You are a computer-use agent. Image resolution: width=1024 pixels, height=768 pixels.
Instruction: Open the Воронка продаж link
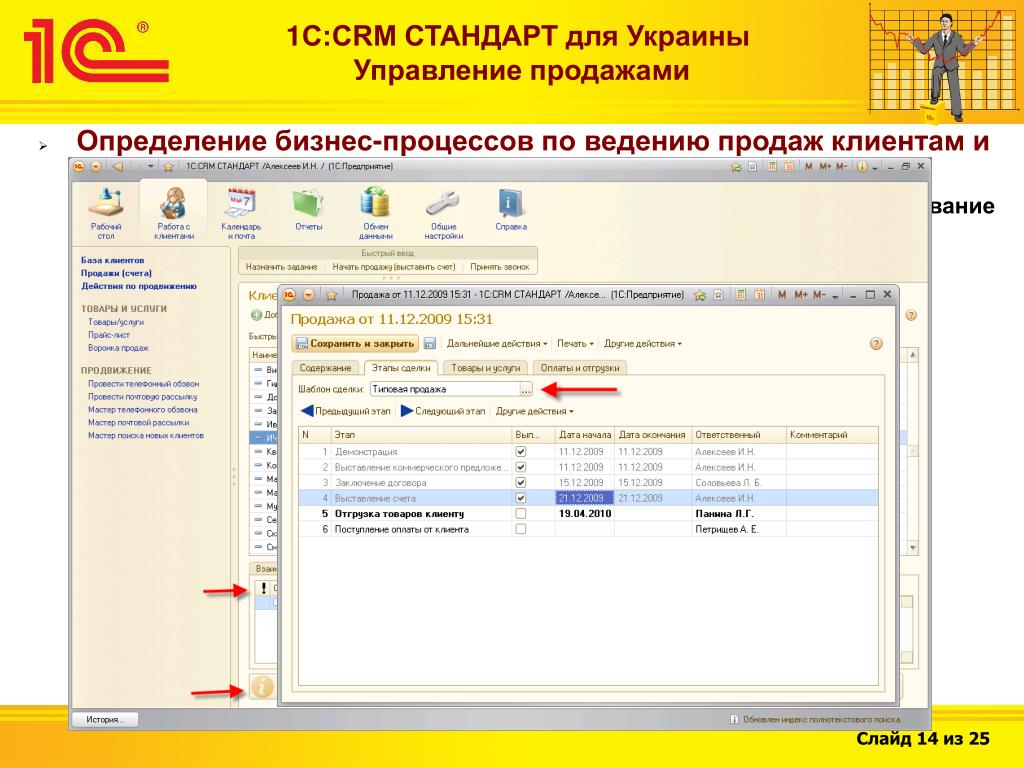tap(118, 348)
